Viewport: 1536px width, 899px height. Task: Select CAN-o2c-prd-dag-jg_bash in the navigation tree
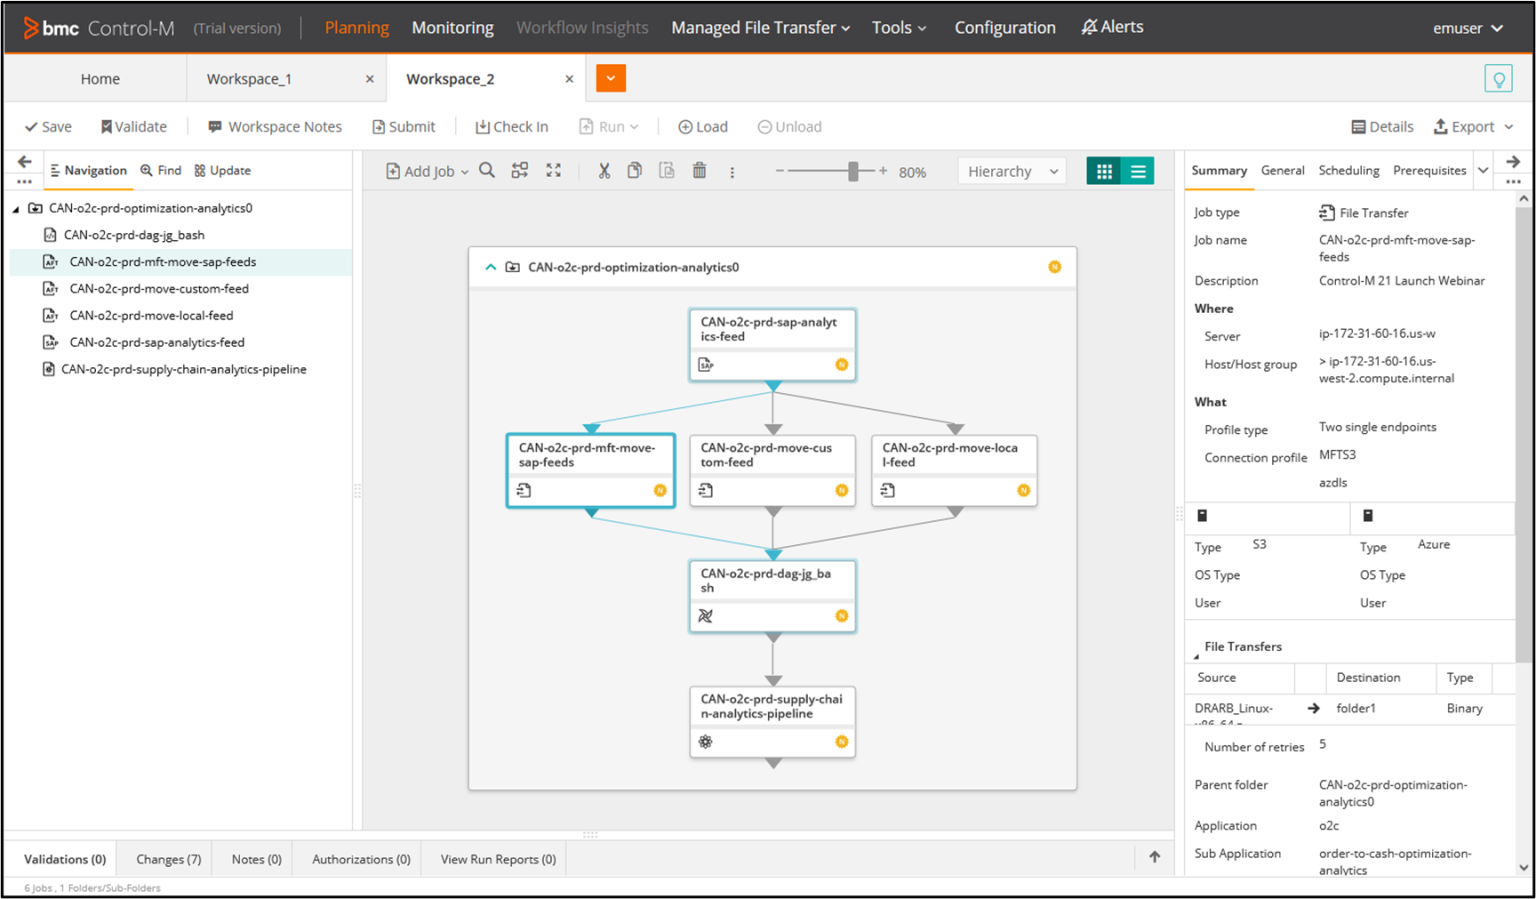(x=134, y=234)
